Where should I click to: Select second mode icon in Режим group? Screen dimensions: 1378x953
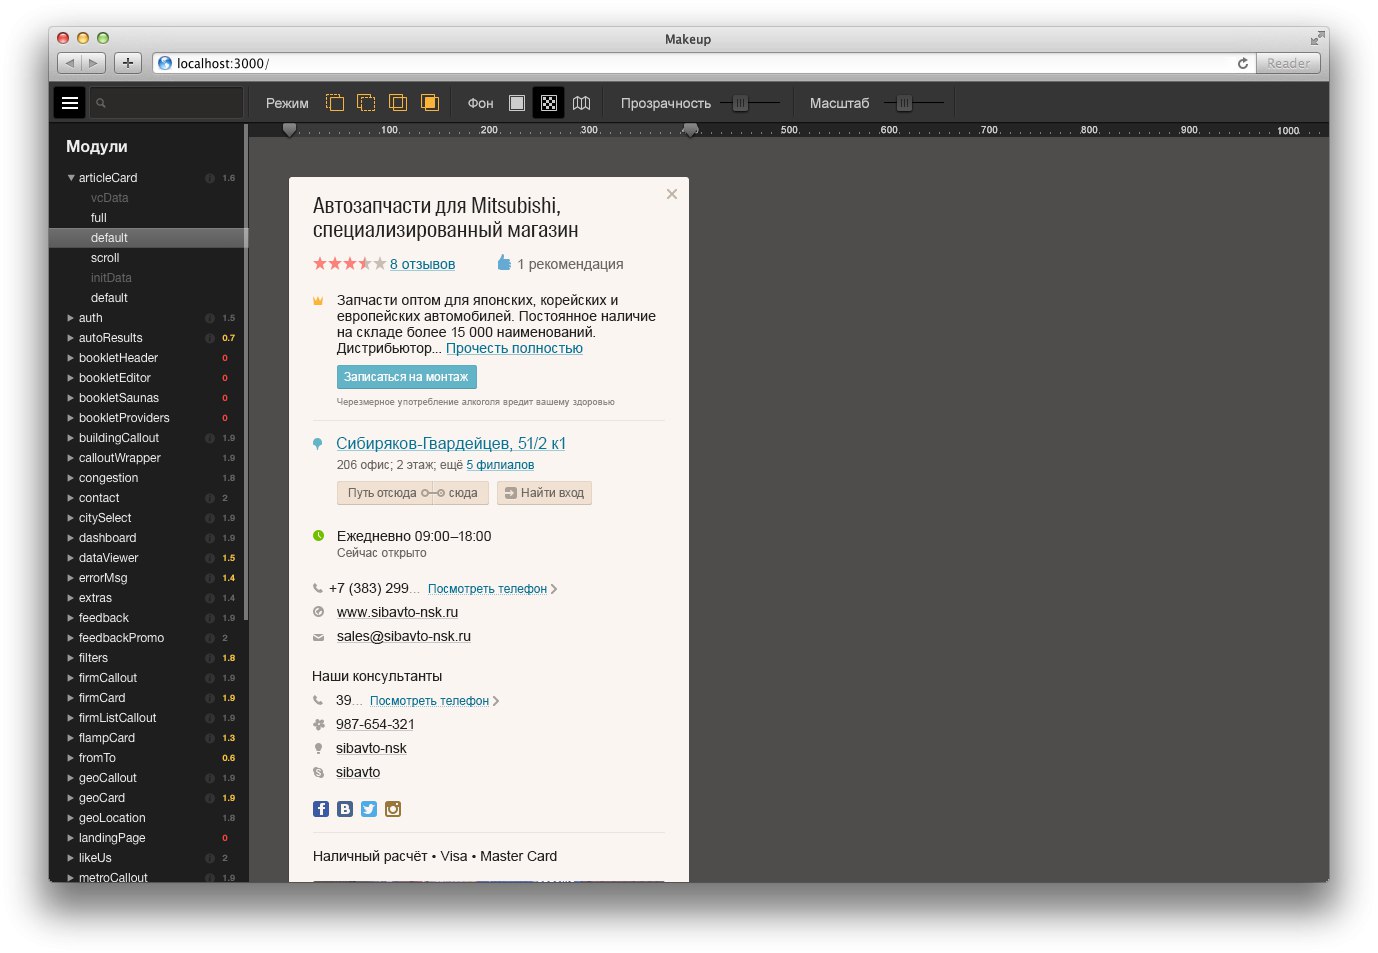tap(367, 103)
